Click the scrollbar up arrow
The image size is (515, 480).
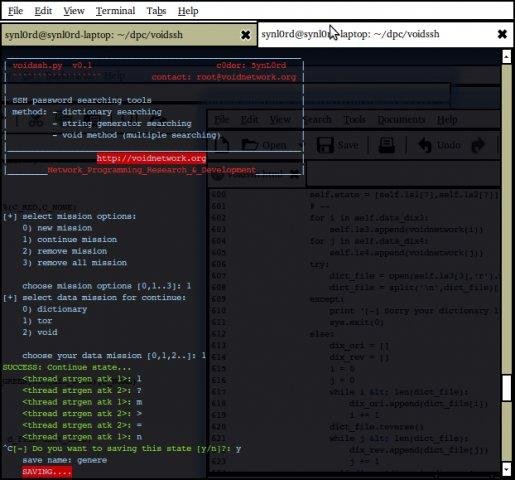click(x=506, y=57)
